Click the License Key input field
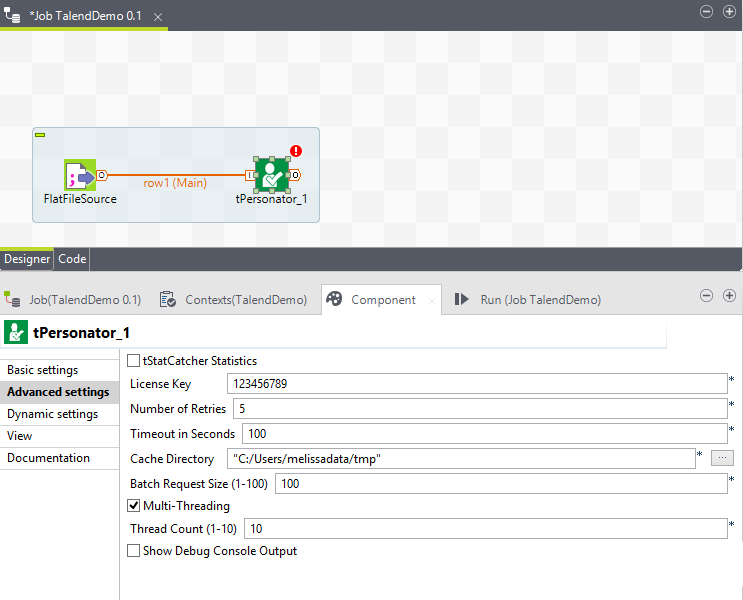The width and height of the screenshot is (743, 600). coord(475,383)
